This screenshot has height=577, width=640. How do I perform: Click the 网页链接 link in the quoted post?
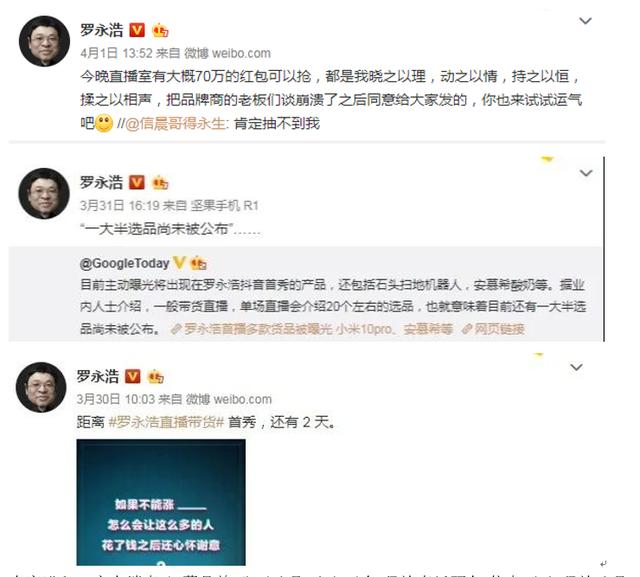[x=493, y=329]
